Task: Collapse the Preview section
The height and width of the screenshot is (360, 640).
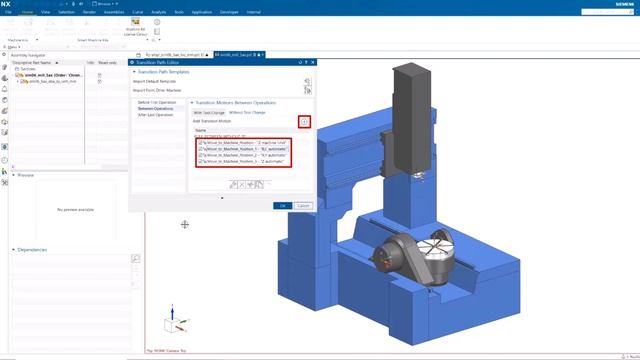Action: [13, 175]
